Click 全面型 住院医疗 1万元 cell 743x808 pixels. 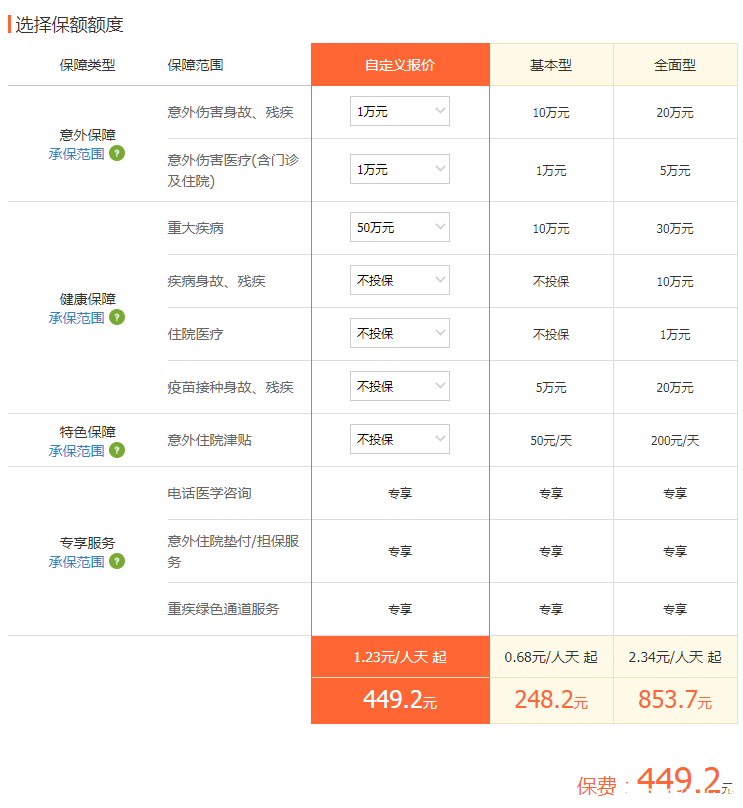tap(675, 334)
